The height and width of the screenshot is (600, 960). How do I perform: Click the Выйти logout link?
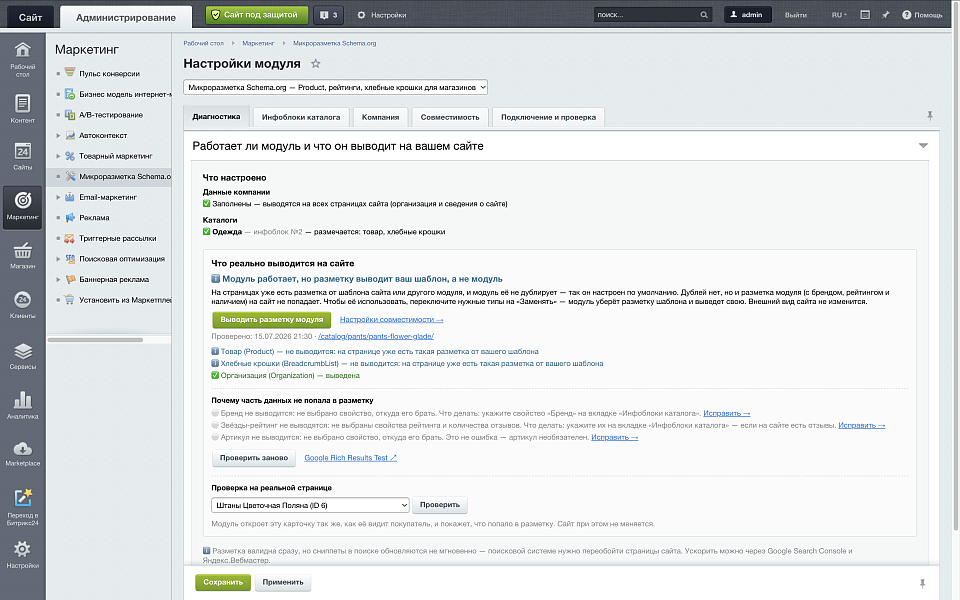tap(795, 15)
